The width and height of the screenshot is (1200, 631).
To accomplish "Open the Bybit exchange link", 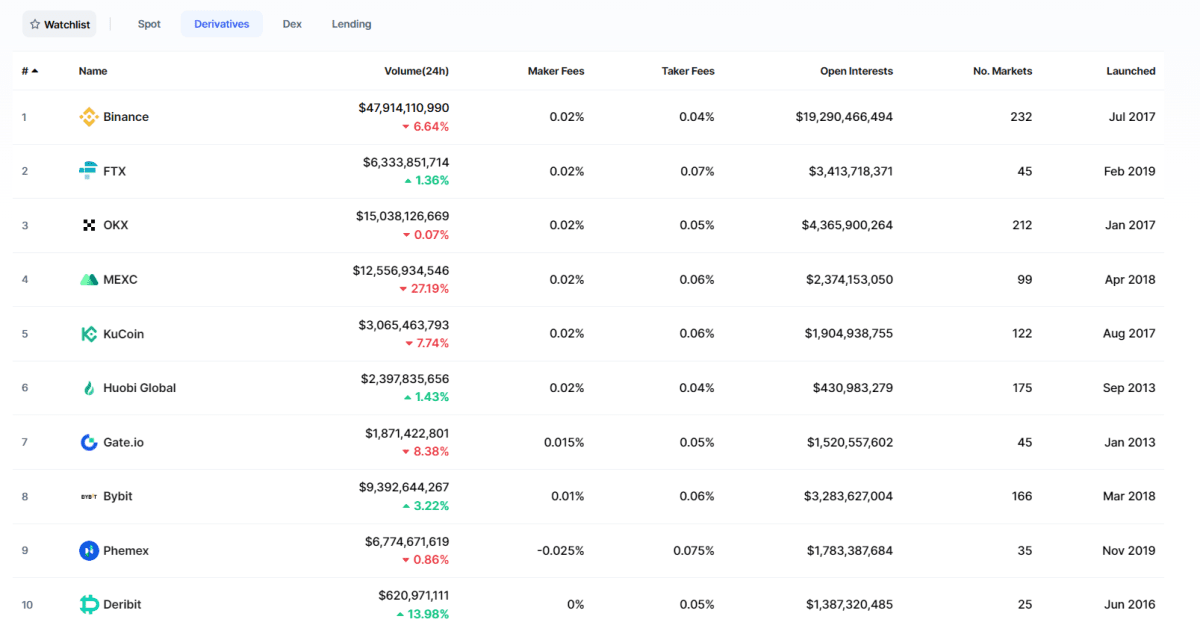I will coord(118,496).
